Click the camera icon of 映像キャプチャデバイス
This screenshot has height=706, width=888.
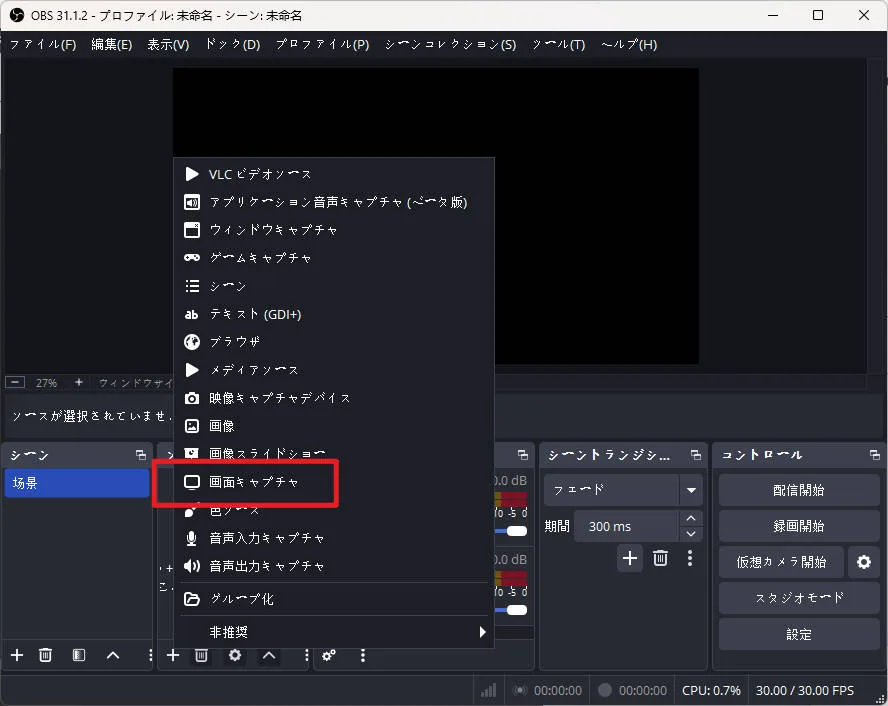point(192,399)
